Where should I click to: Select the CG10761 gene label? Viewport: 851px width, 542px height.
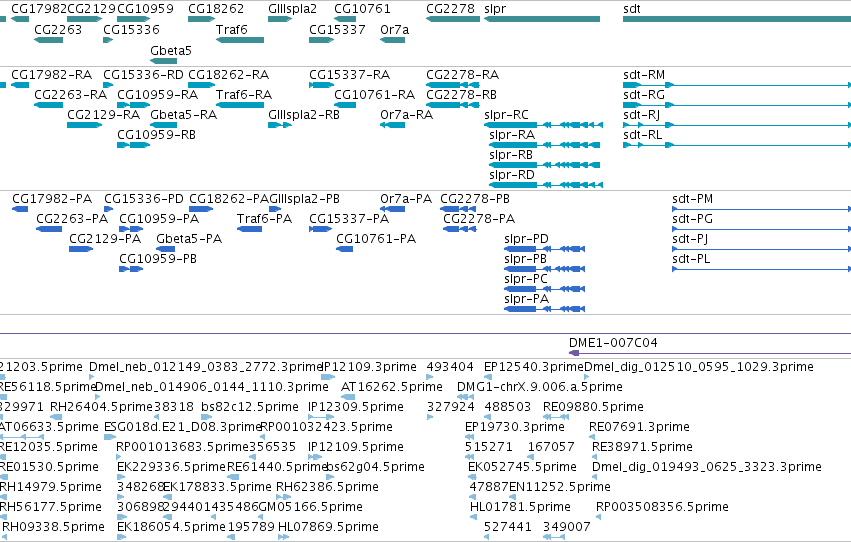pyautogui.click(x=362, y=9)
